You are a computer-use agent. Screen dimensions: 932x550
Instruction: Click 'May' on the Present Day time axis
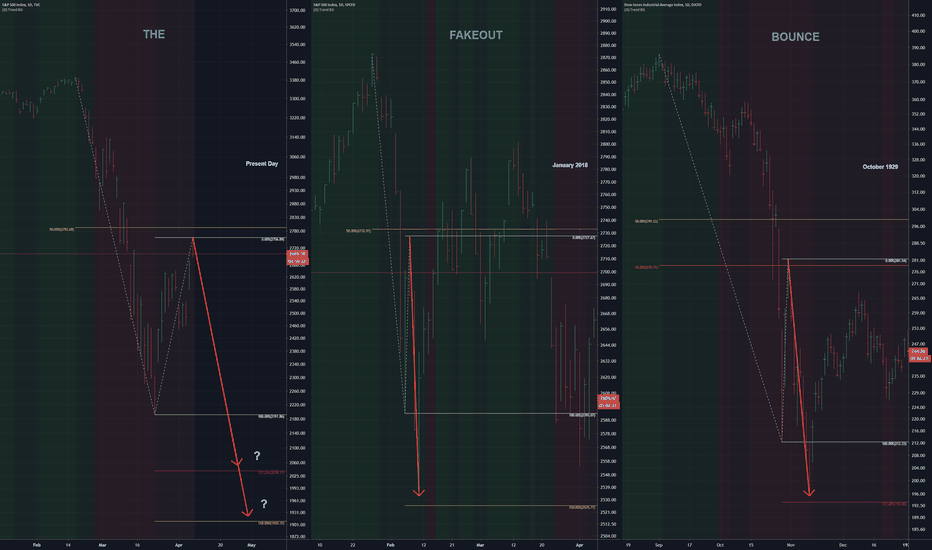(251, 545)
